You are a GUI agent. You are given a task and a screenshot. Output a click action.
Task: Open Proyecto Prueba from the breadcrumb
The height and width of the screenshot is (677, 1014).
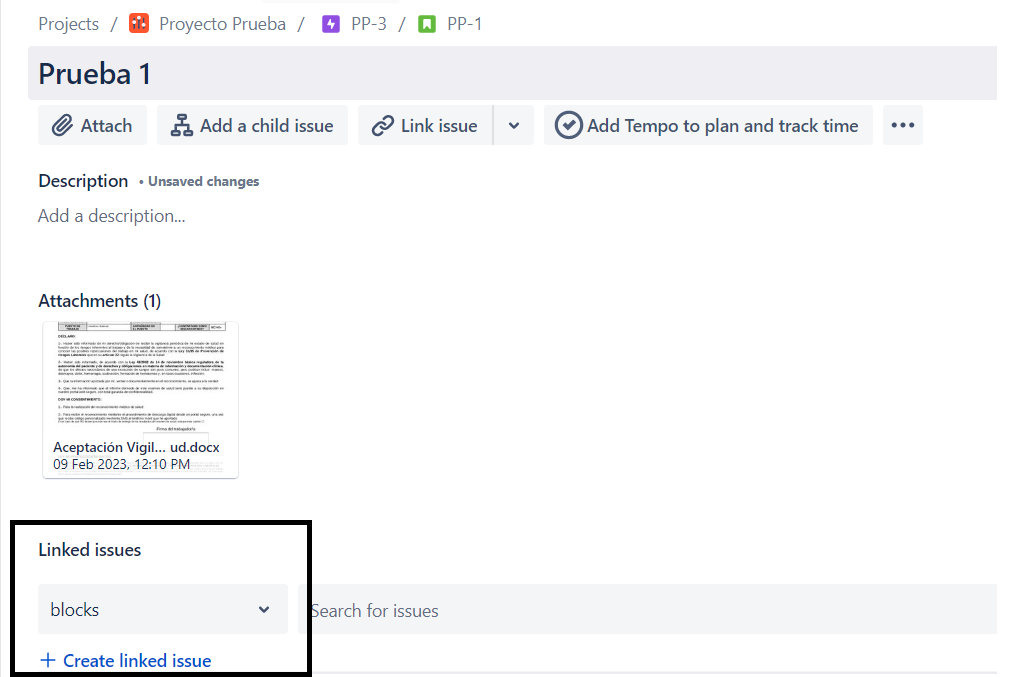point(222,23)
